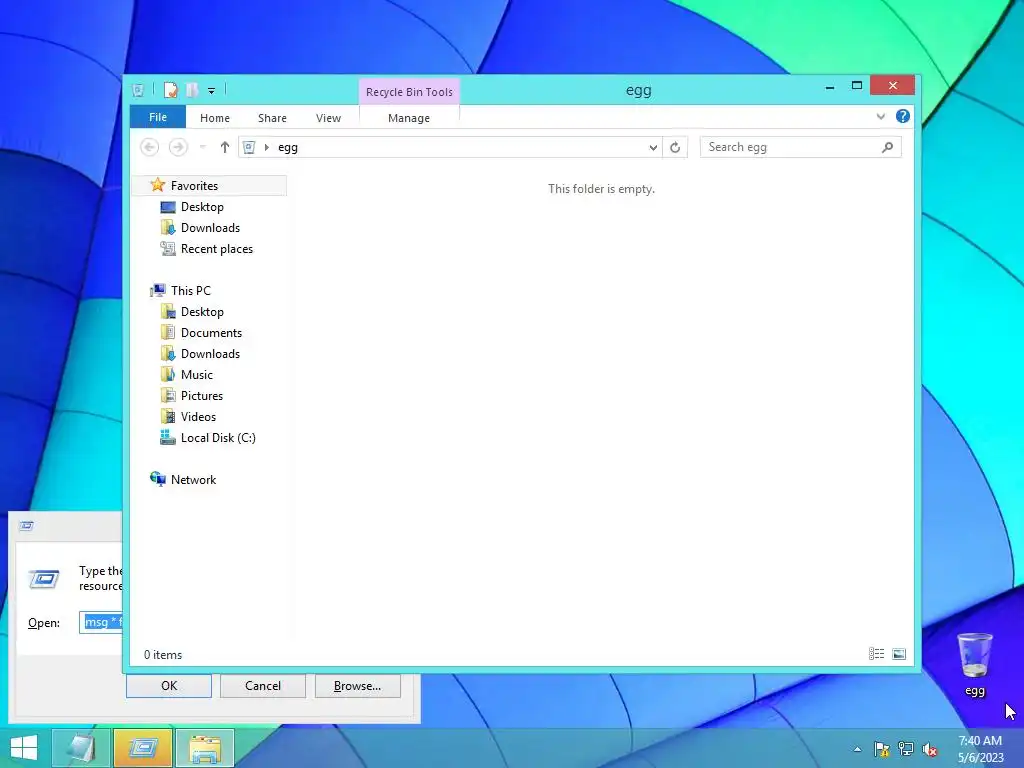This screenshot has height=768, width=1024.
Task: Click the '0 items' status text
Action: click(163, 654)
